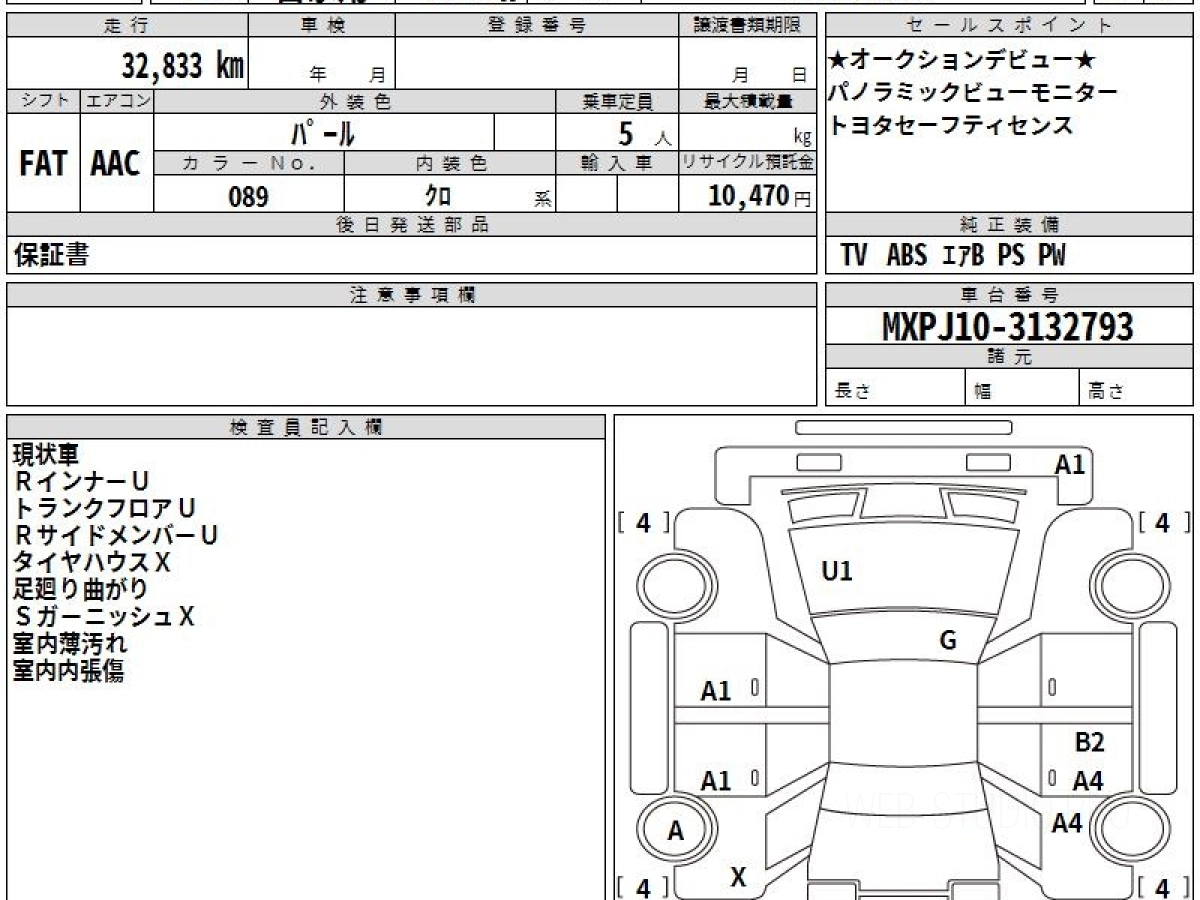Click the 登録番号 header cell
The height and width of the screenshot is (900, 1200).
tap(537, 26)
